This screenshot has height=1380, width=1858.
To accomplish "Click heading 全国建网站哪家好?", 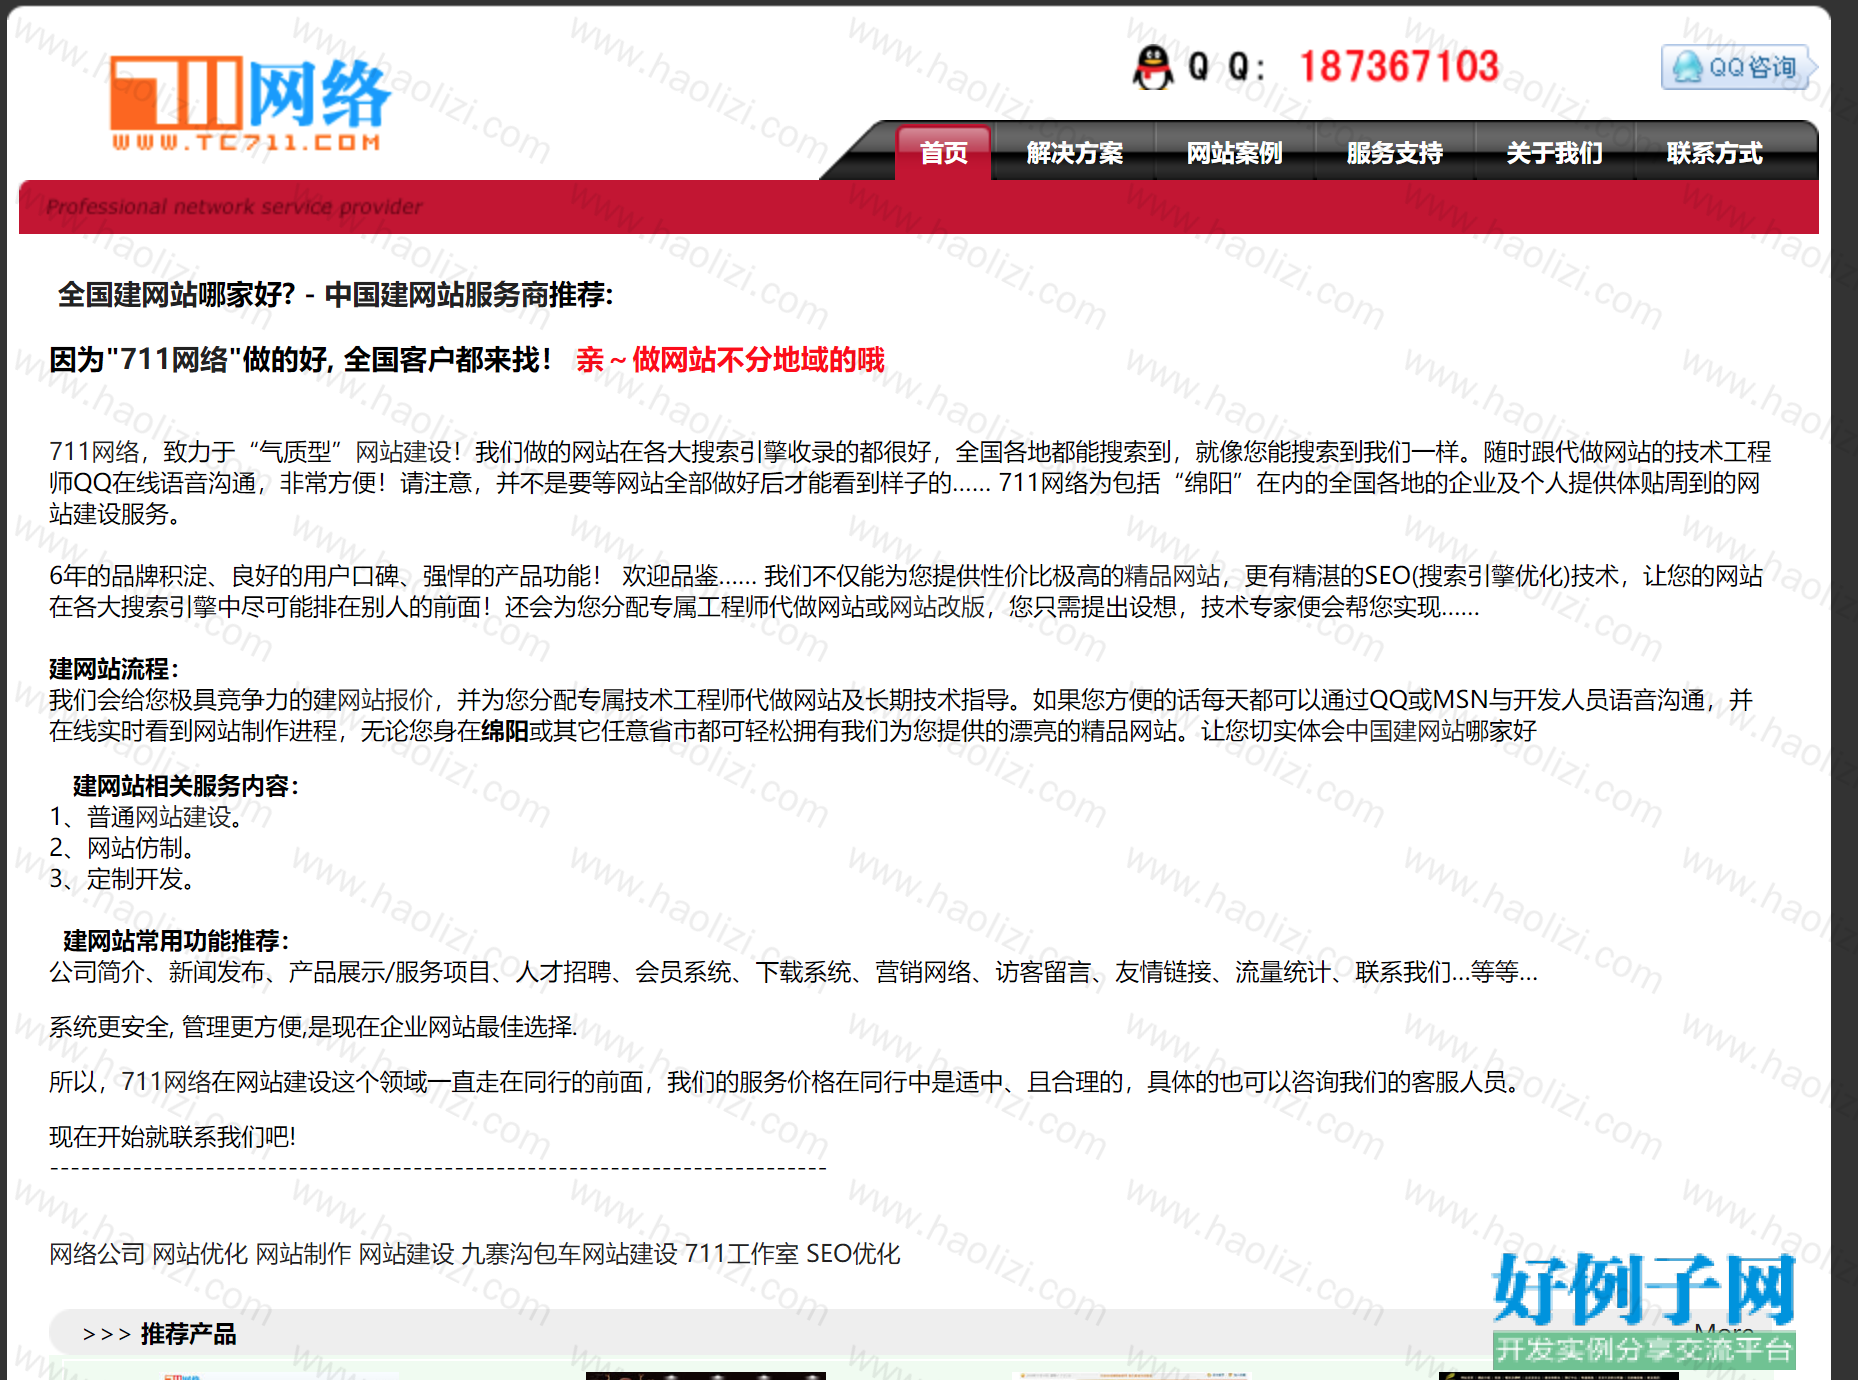I will coord(177,295).
